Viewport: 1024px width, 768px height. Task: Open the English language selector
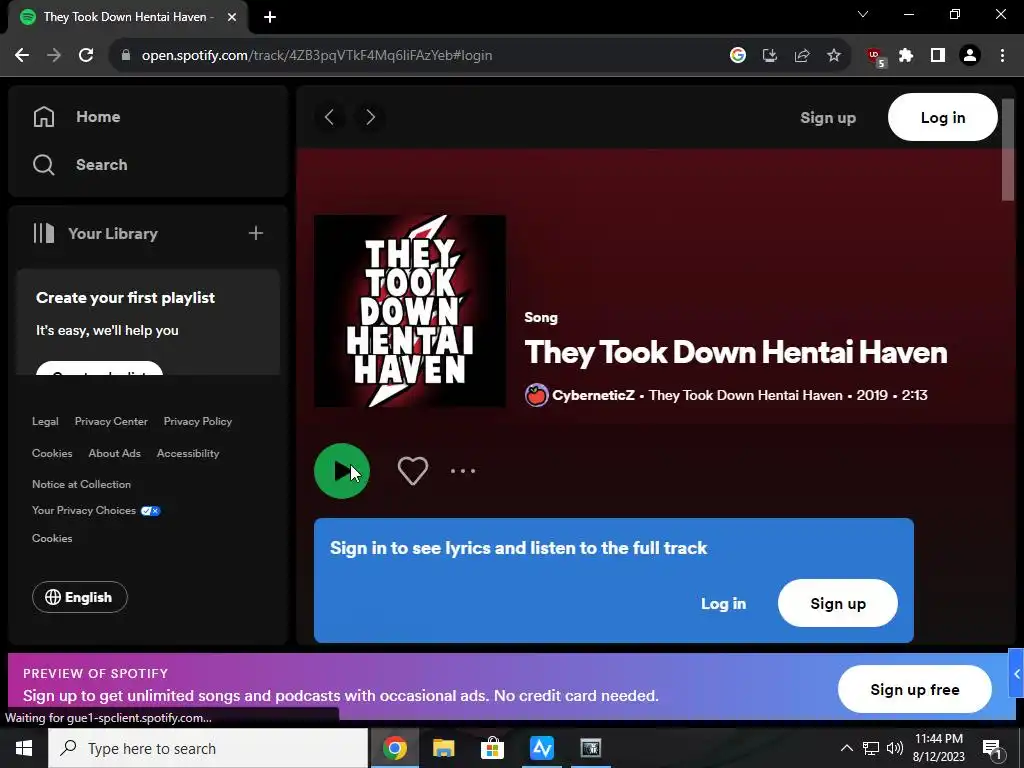tap(80, 597)
